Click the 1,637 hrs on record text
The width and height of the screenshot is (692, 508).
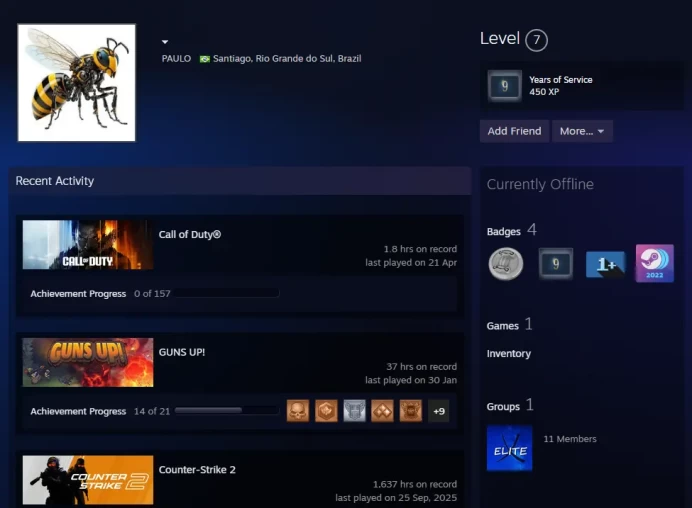coord(415,484)
